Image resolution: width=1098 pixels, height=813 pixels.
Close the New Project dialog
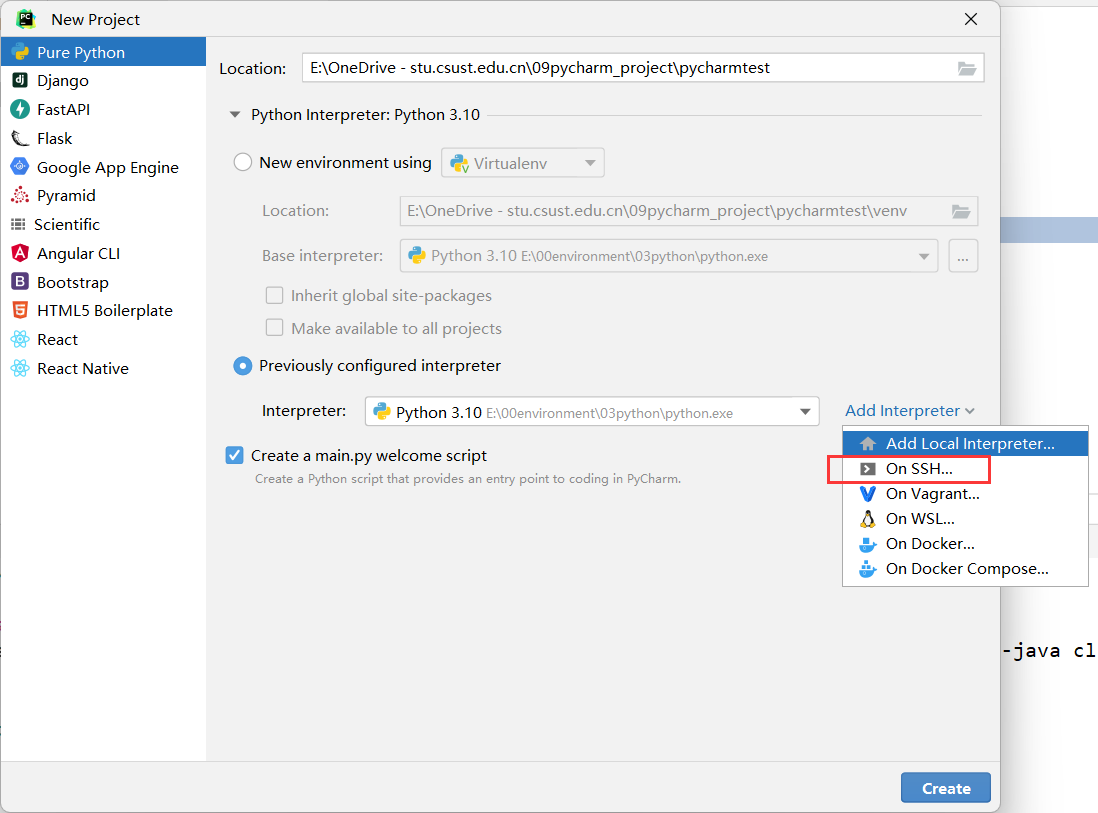click(971, 20)
